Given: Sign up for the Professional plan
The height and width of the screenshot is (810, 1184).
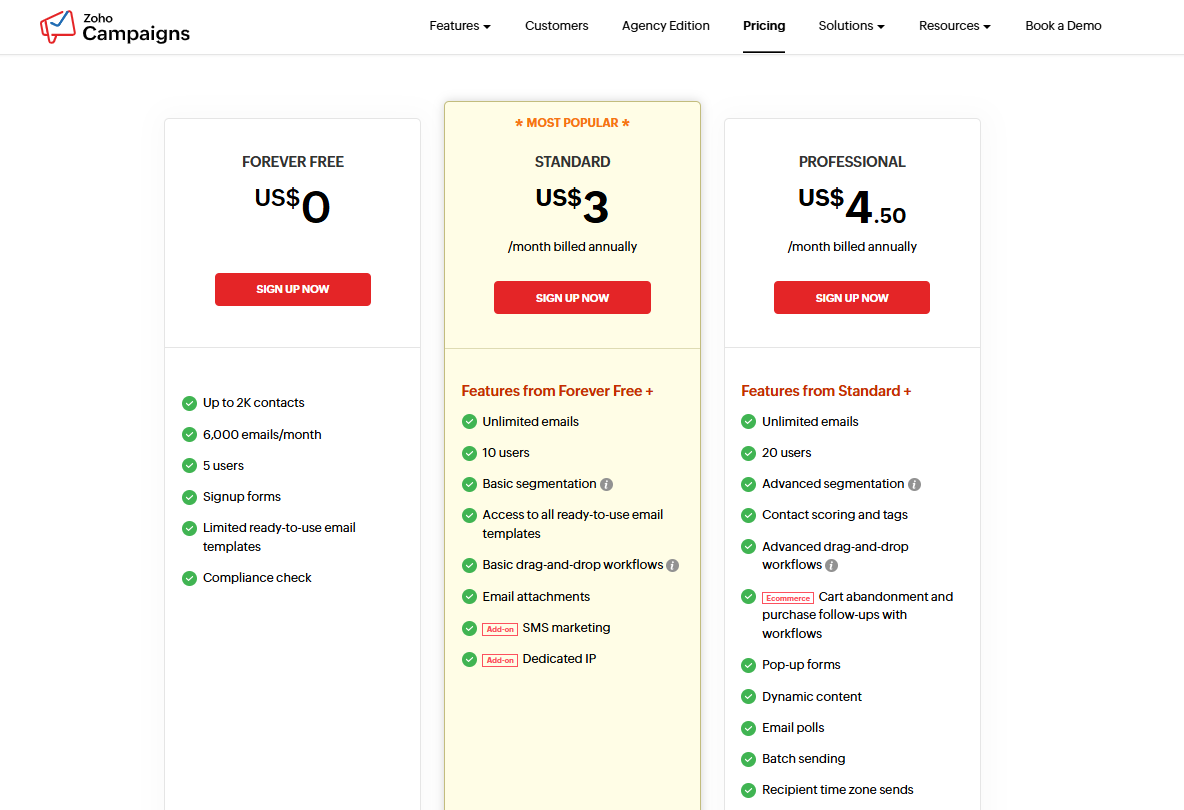Looking at the screenshot, I should coord(852,297).
